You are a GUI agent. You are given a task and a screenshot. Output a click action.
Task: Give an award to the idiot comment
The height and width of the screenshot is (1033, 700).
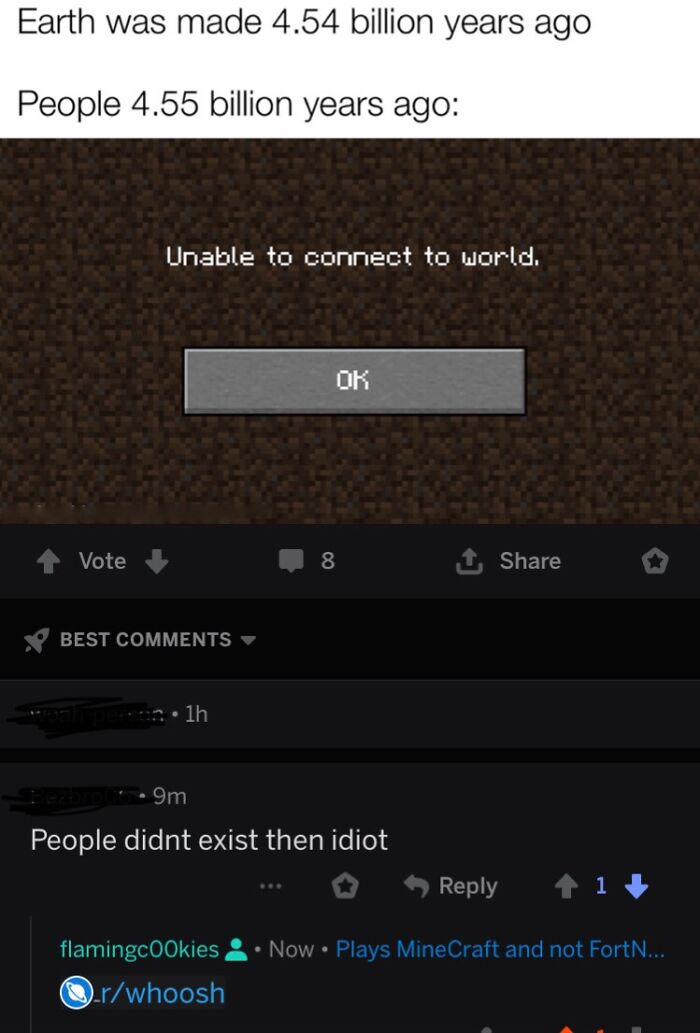pyautogui.click(x=344, y=886)
